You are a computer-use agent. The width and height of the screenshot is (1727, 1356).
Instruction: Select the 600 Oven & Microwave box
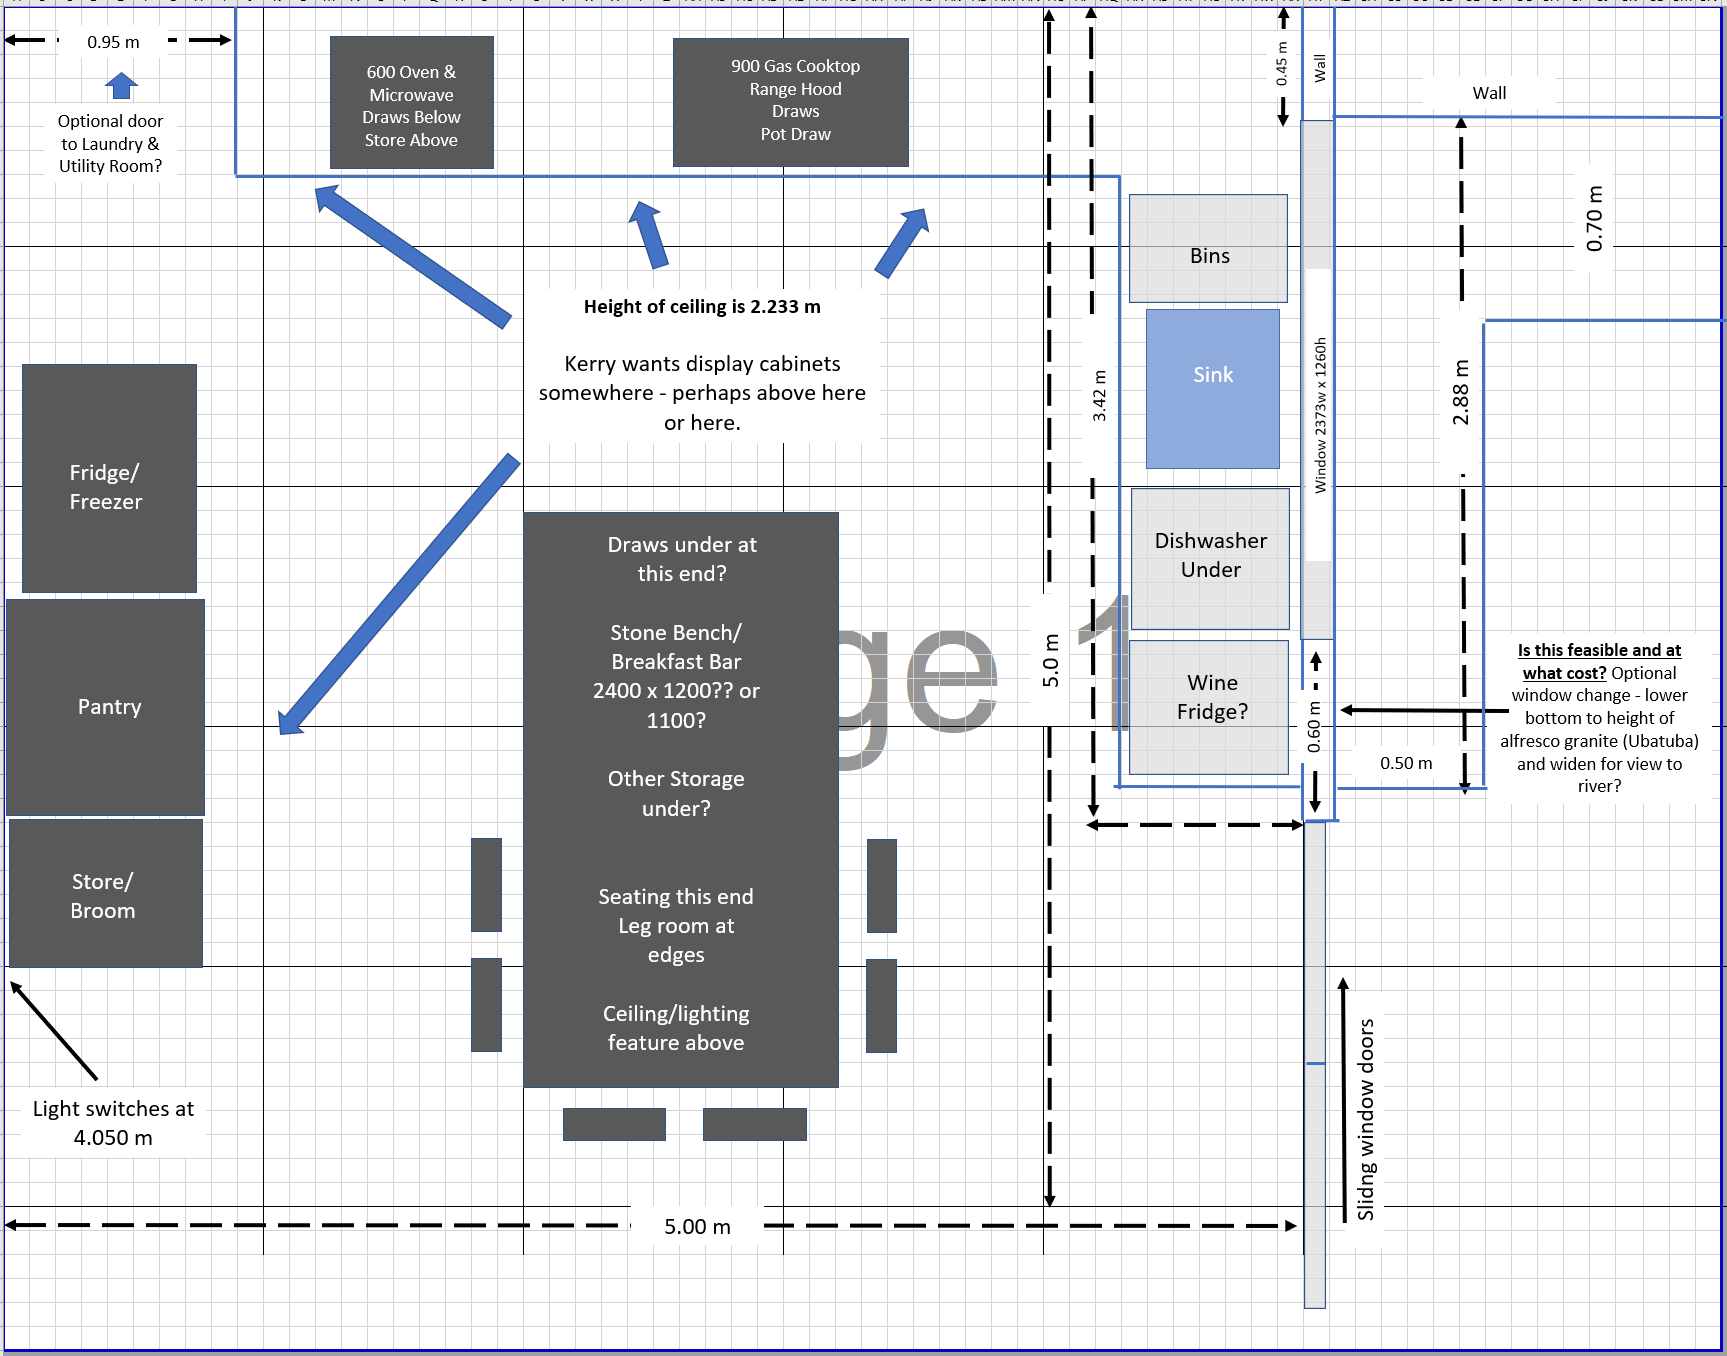pyautogui.click(x=411, y=104)
